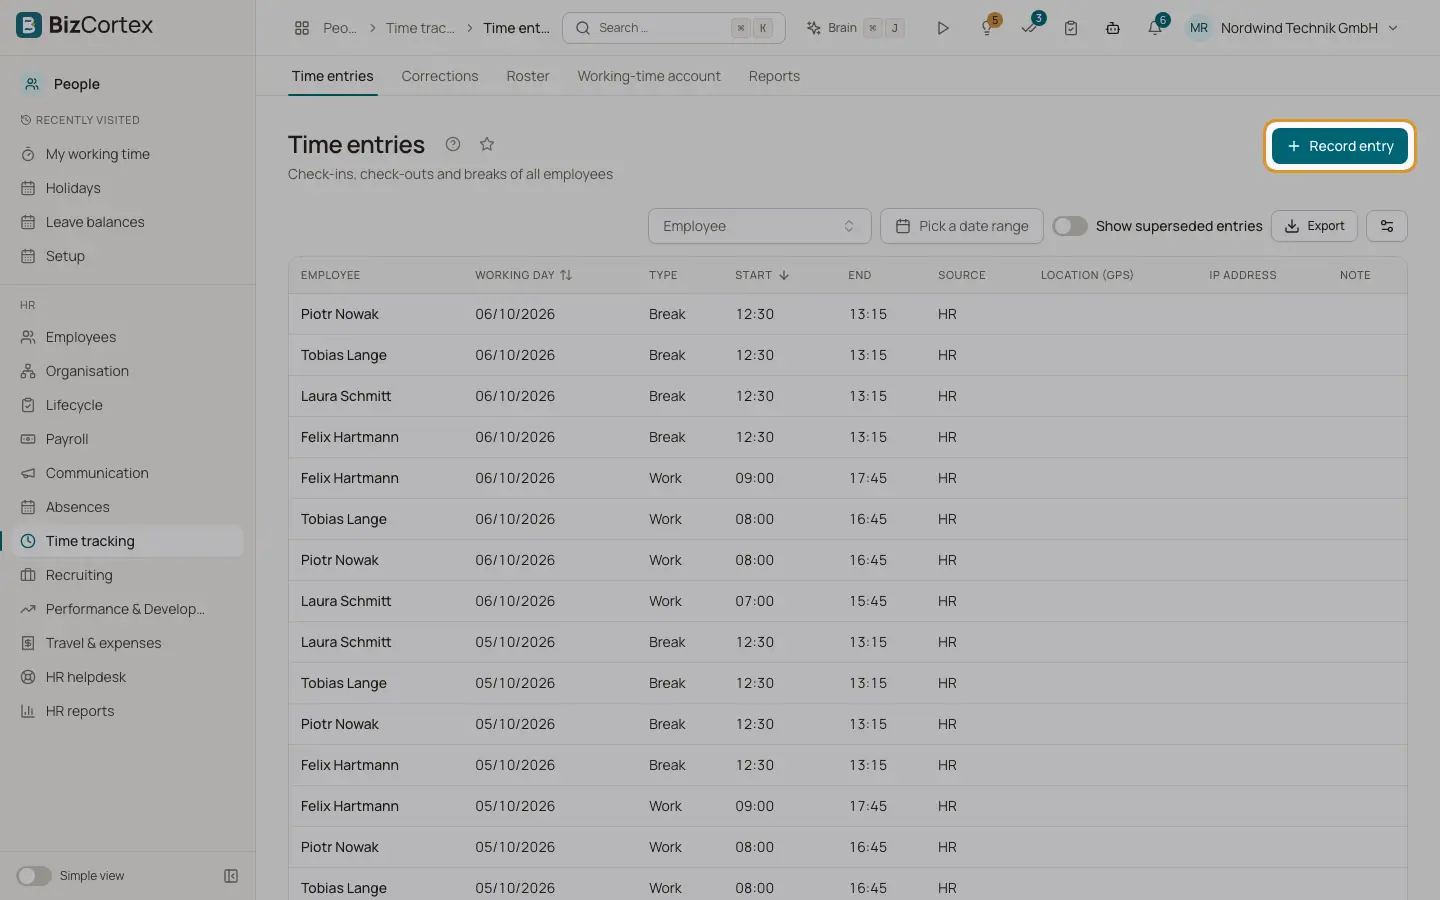Image resolution: width=1440 pixels, height=900 pixels.
Task: Collapse the sidebar panel icon
Action: pos(231,876)
